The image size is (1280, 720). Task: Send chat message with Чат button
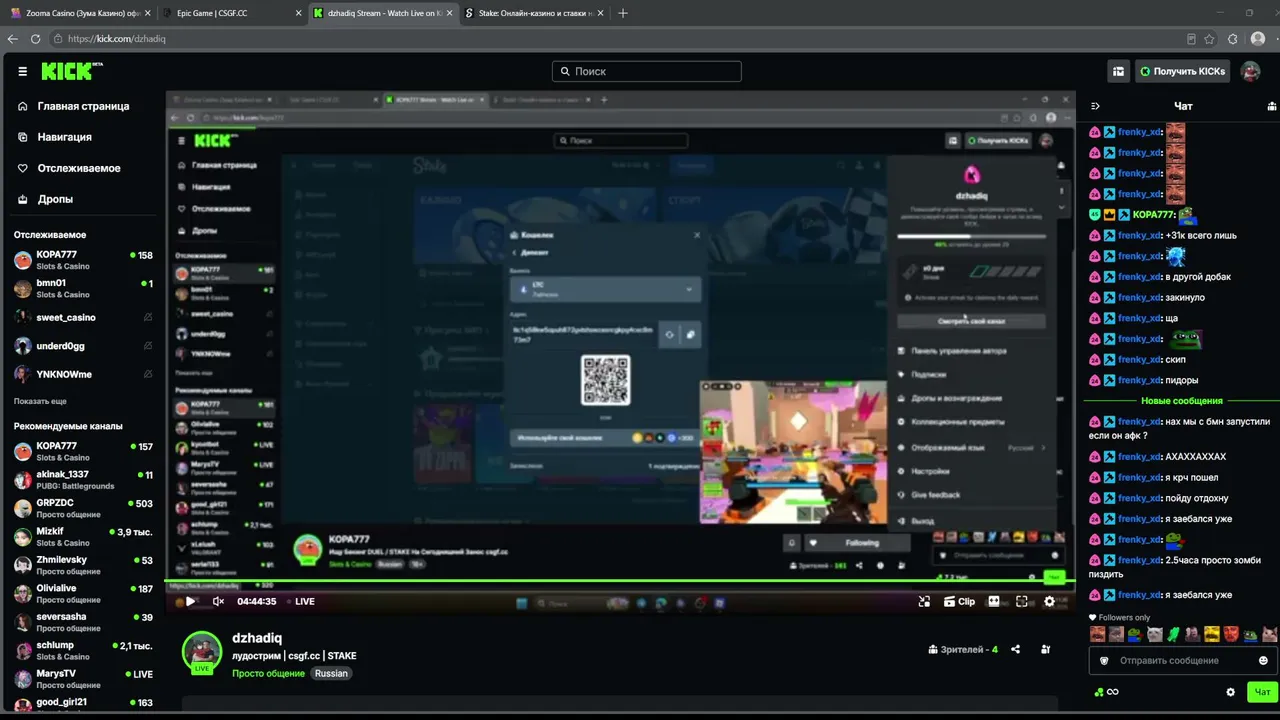point(1262,691)
